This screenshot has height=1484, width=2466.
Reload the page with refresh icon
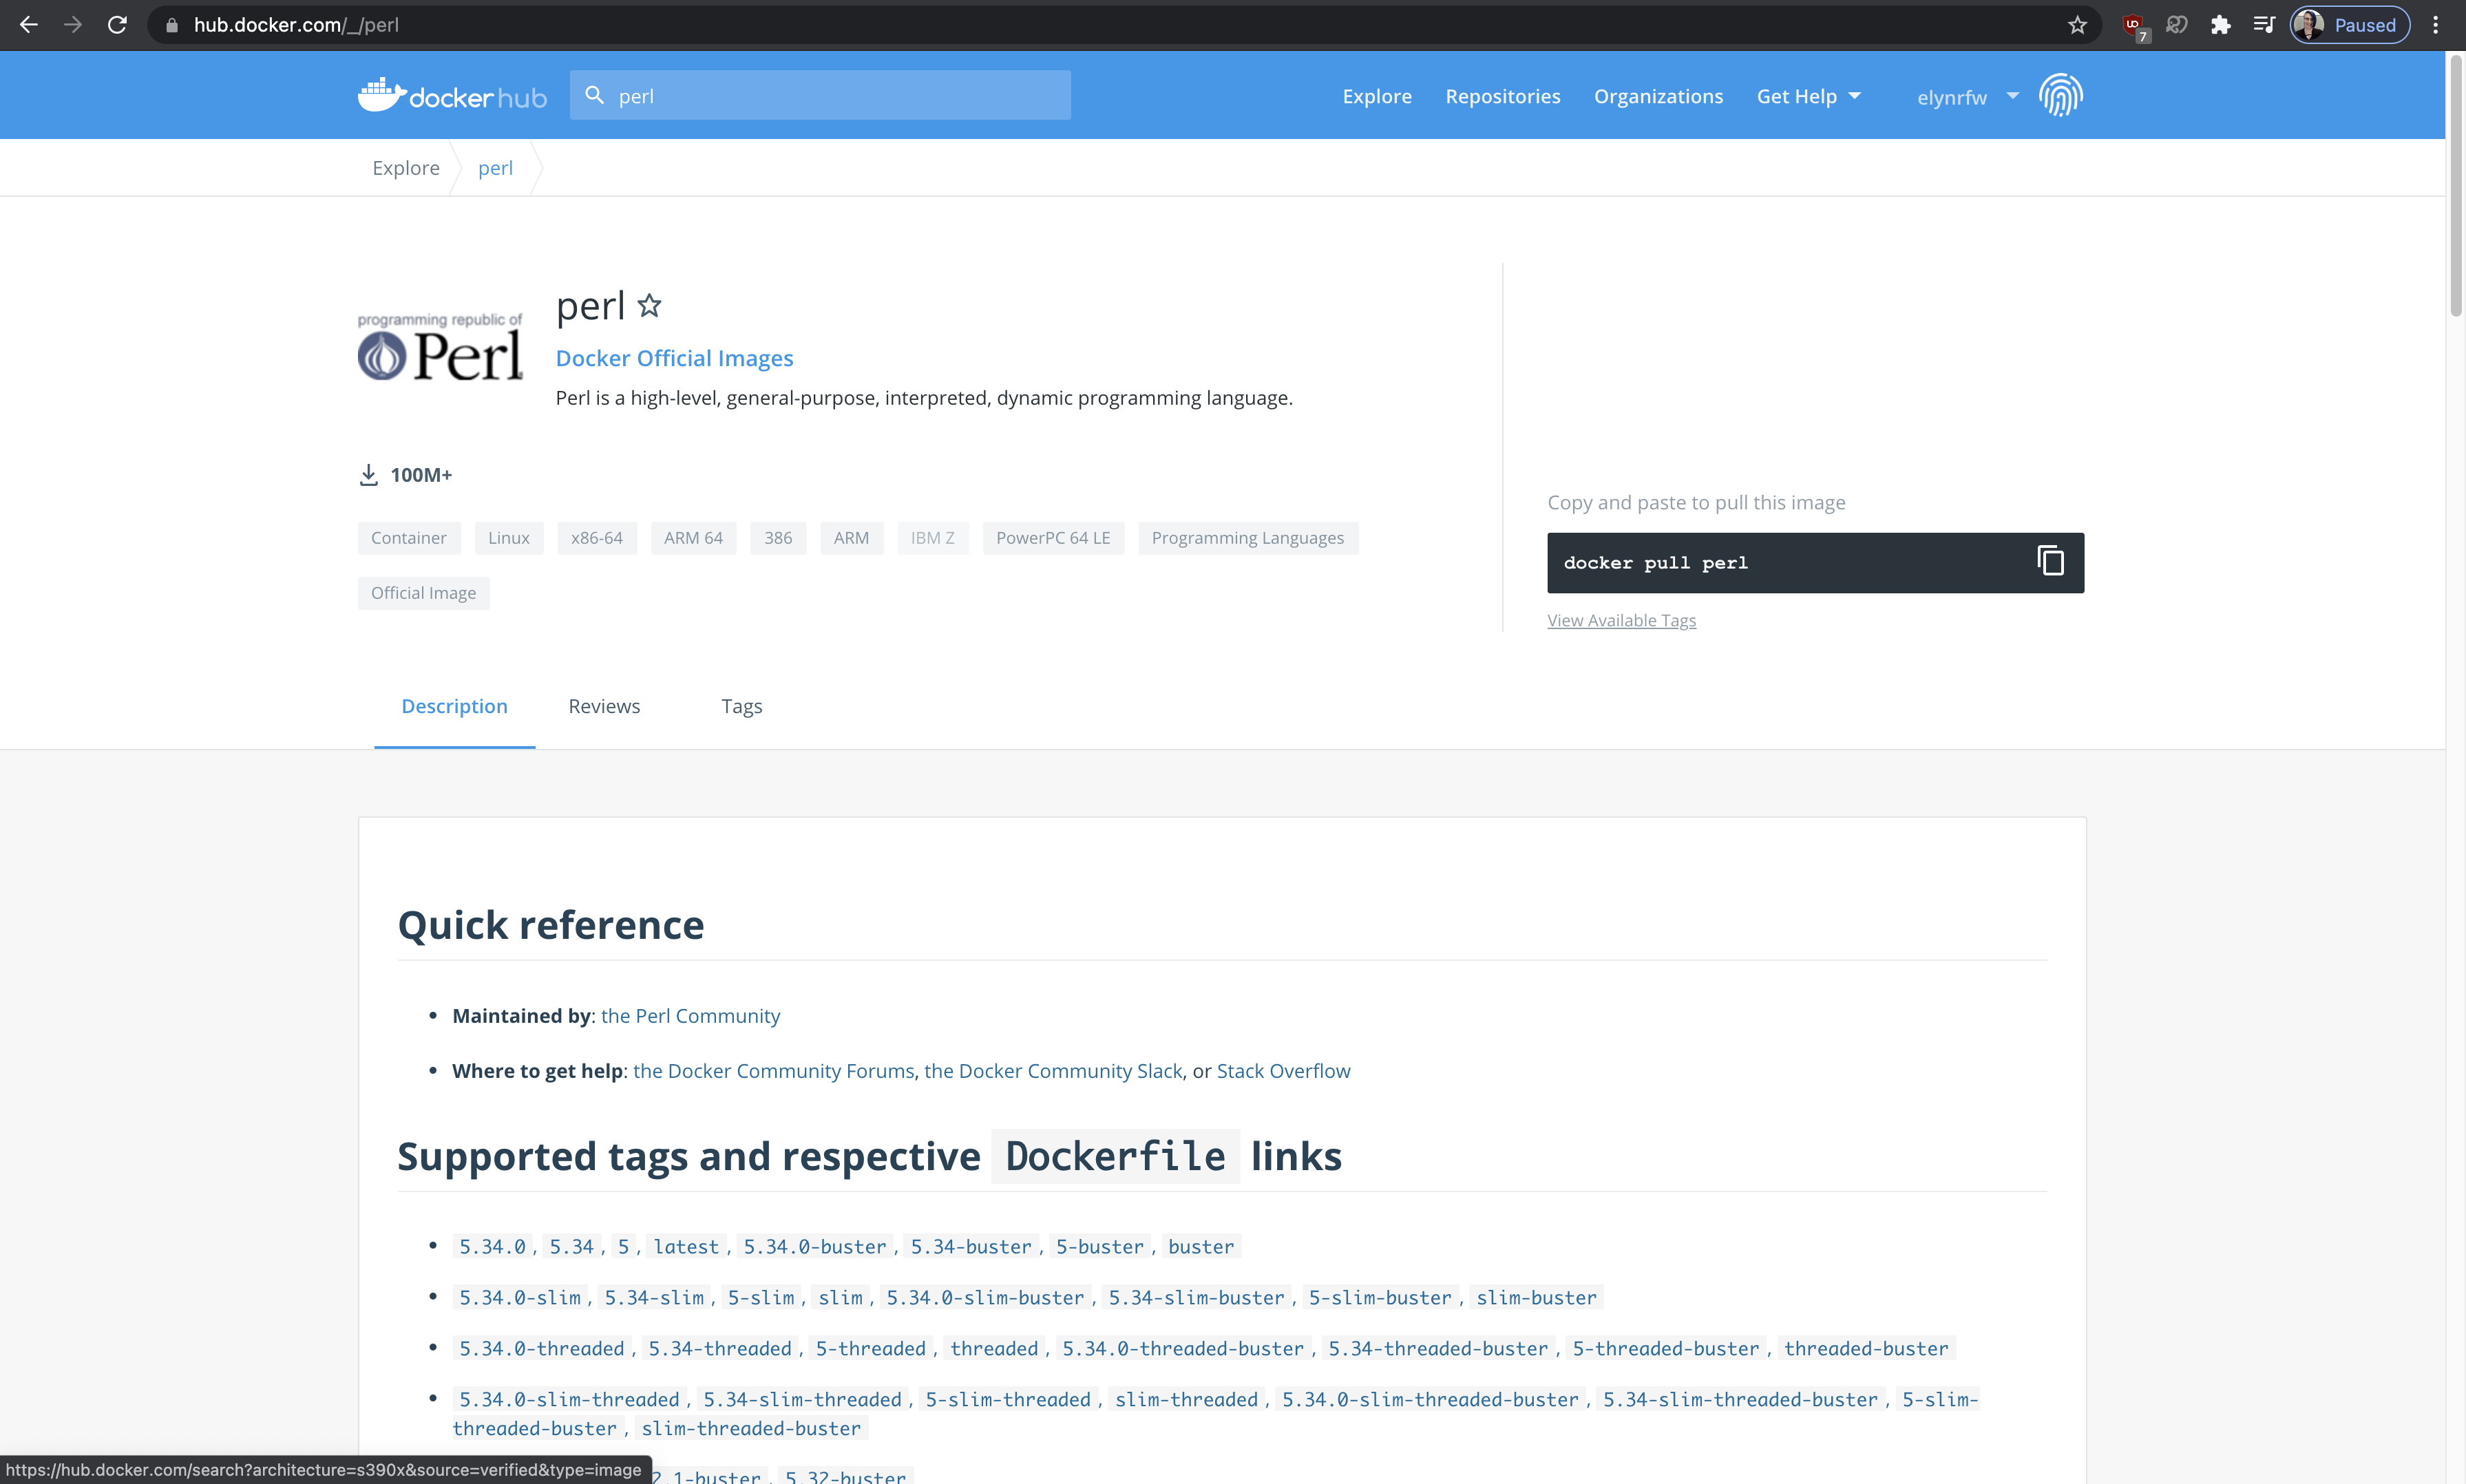[117, 25]
